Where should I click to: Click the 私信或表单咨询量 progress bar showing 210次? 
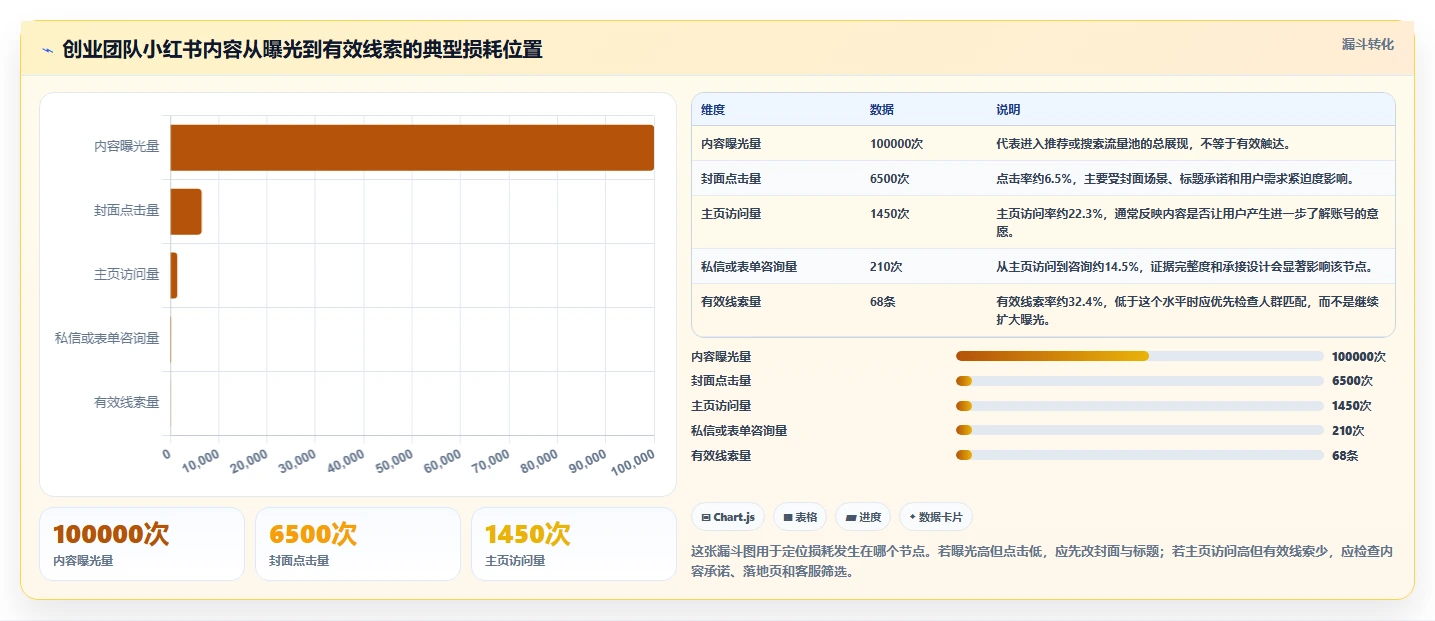point(1140,431)
